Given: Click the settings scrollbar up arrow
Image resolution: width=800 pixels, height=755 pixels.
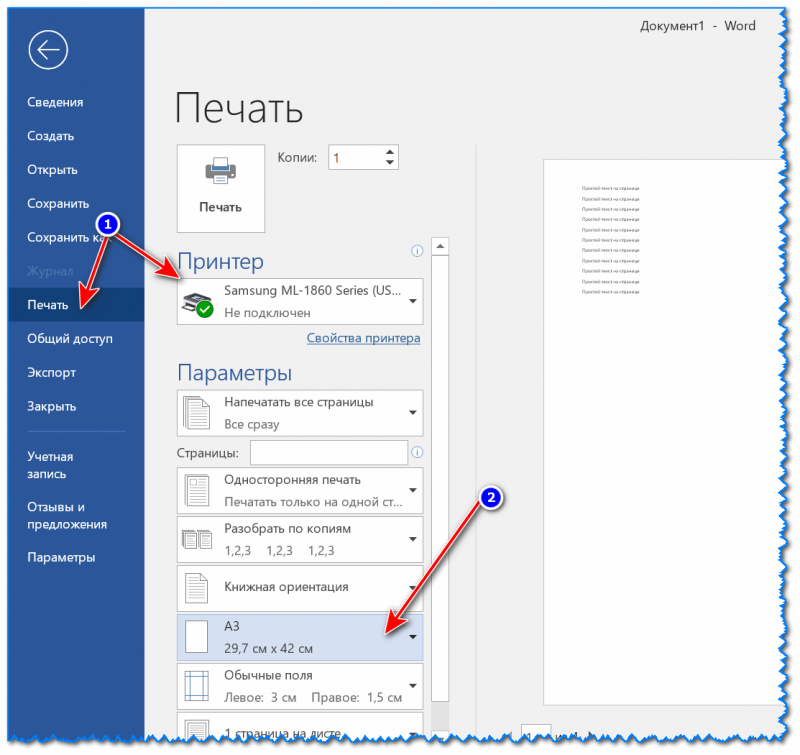Looking at the screenshot, I should pos(440,246).
